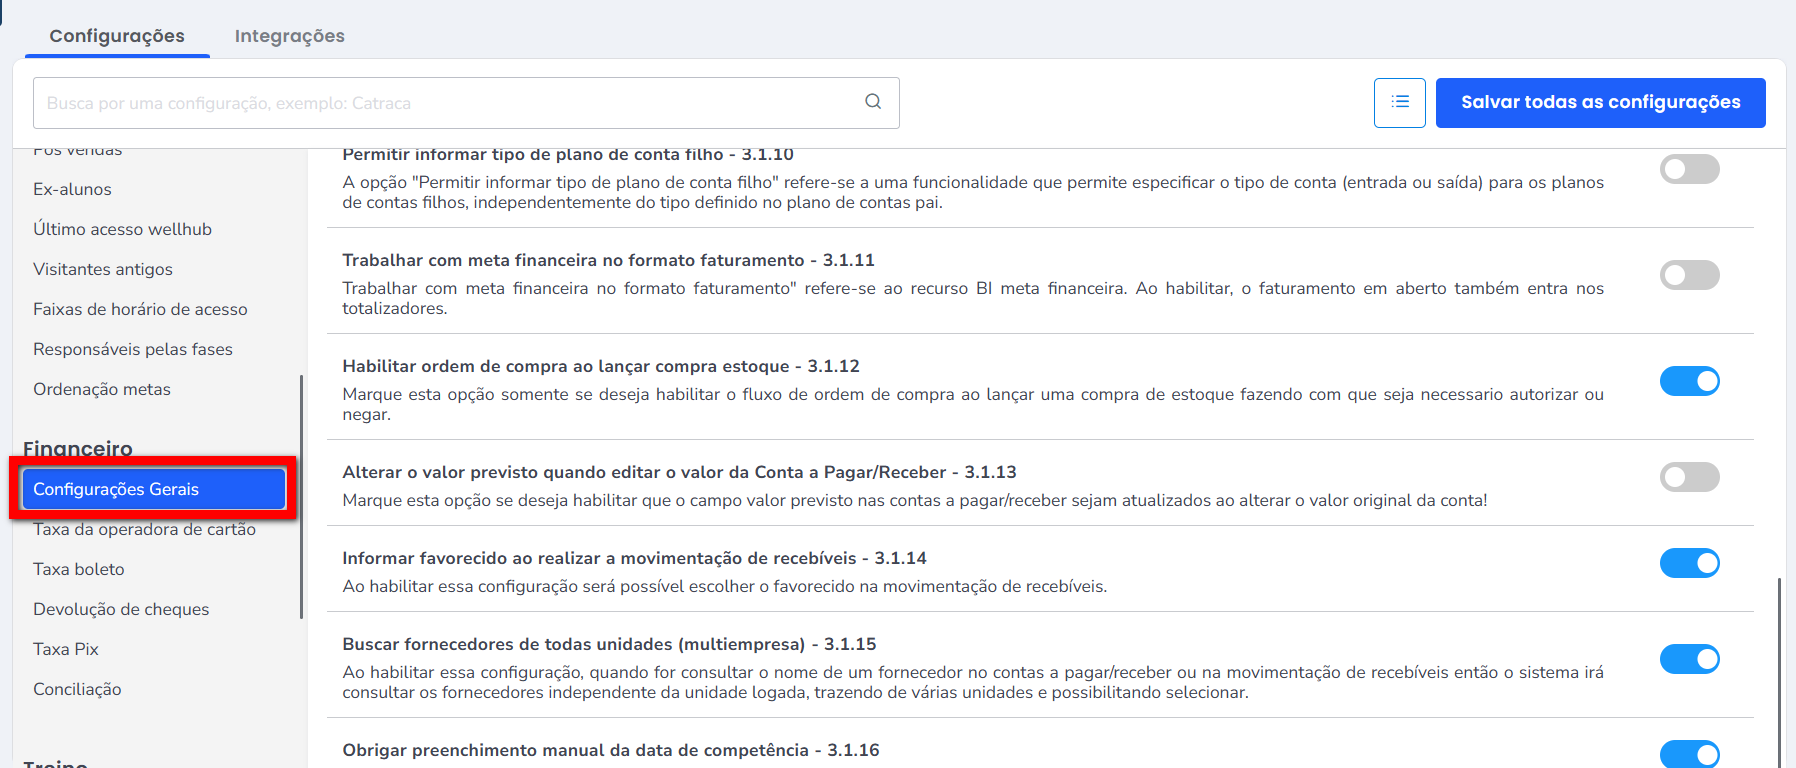Toggle alterar valor previsto option 3.1.13
This screenshot has height=768, width=1796.
click(1689, 477)
